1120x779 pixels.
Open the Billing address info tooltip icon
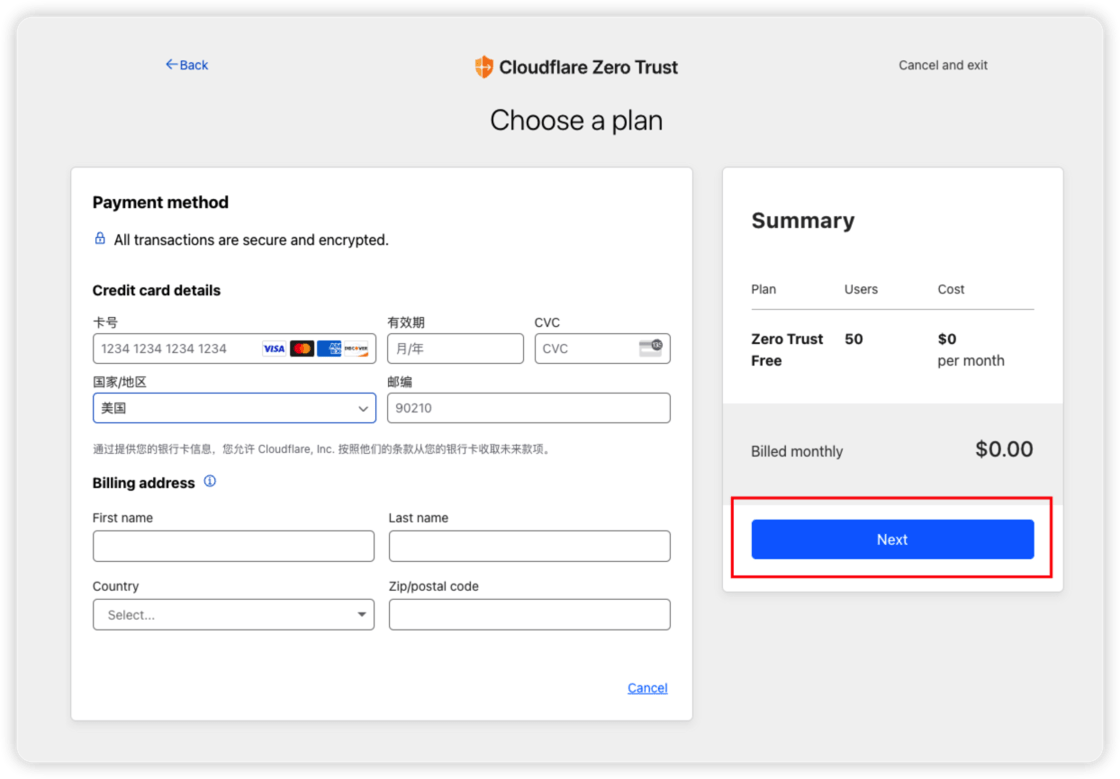tap(210, 482)
